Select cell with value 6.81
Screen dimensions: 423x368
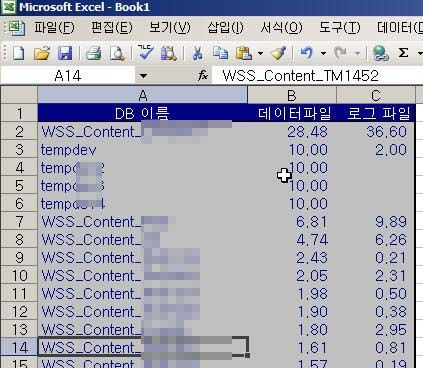[x=292, y=221]
